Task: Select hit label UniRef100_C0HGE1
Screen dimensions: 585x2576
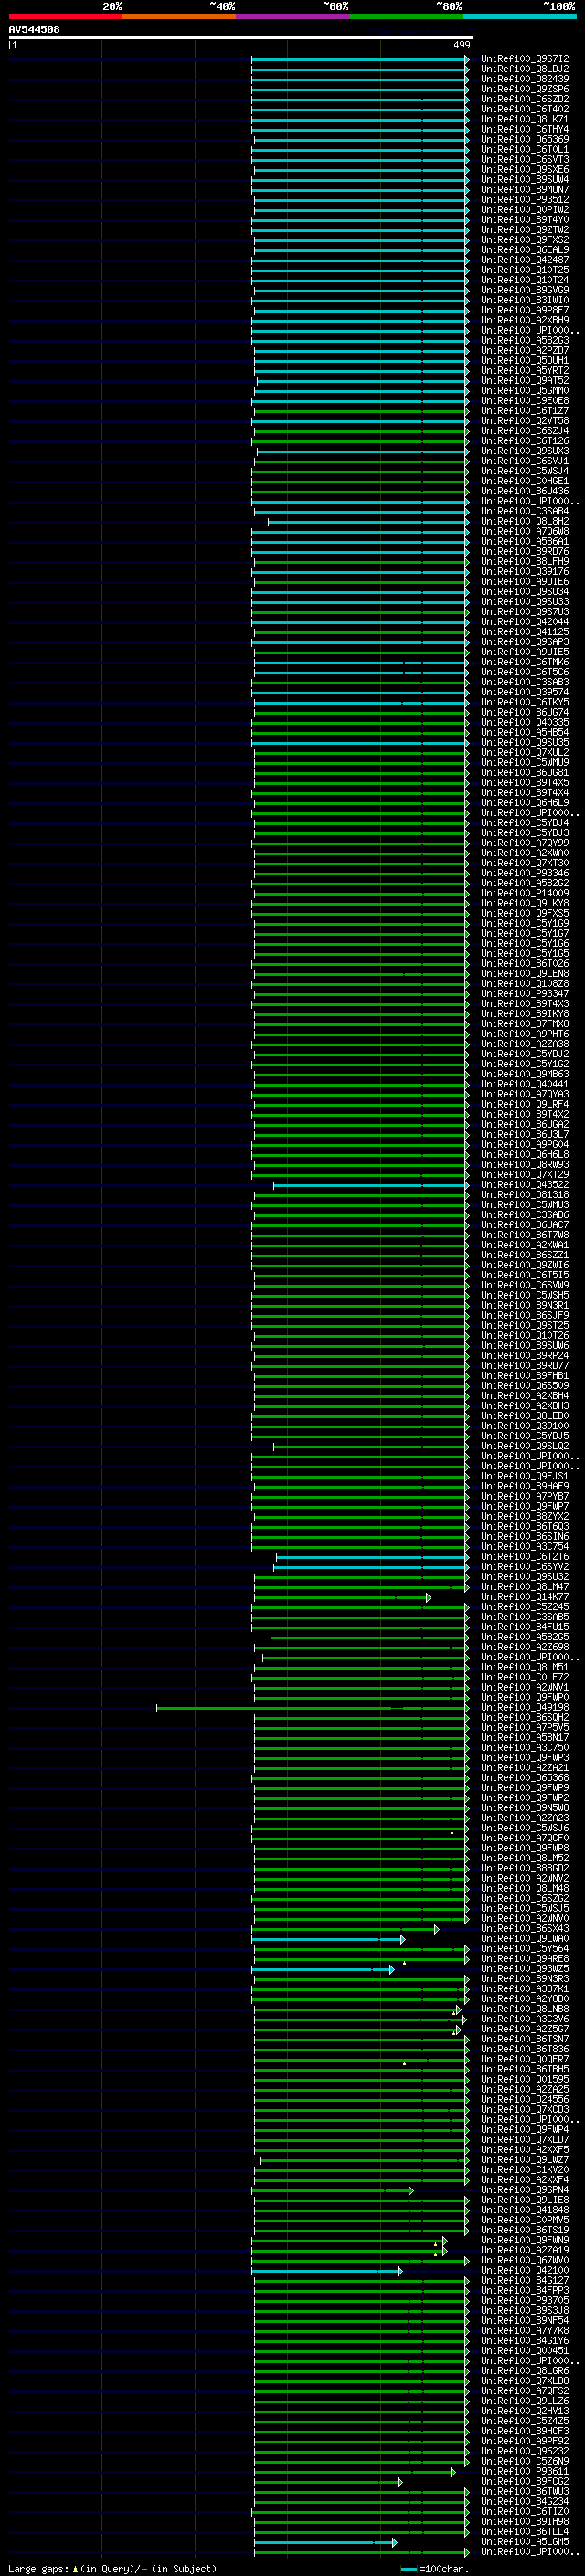Action: [x=525, y=481]
